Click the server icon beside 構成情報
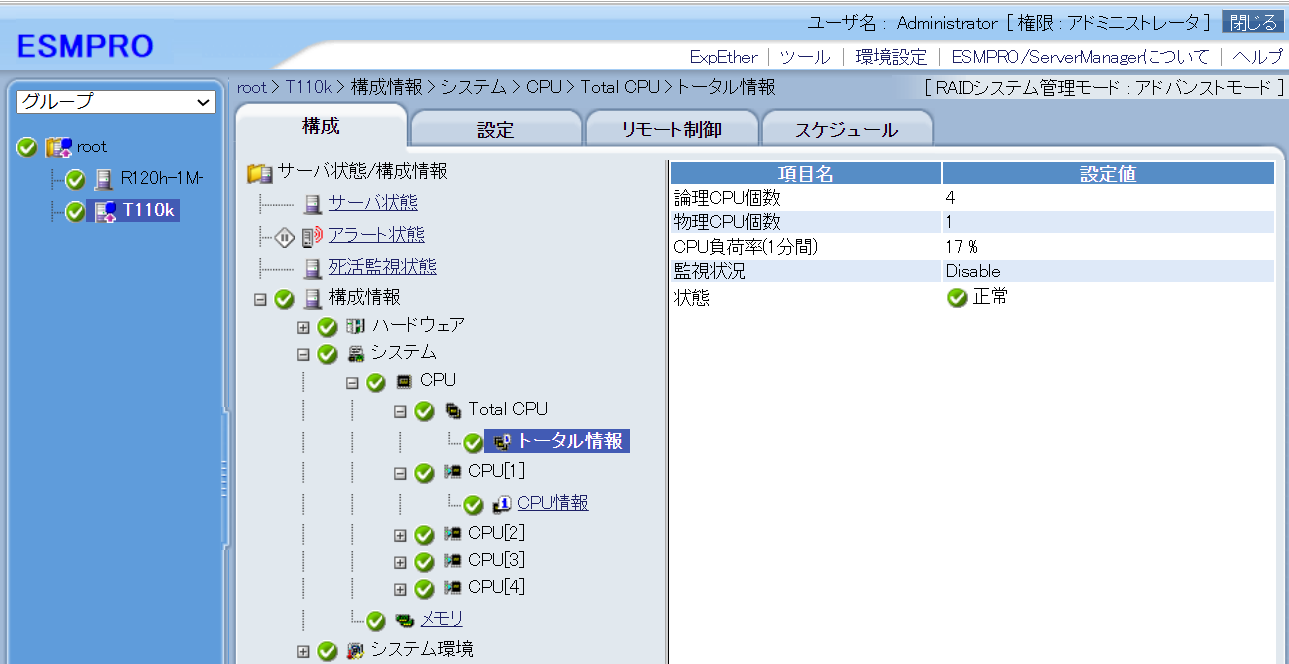Image resolution: width=1289 pixels, height=664 pixels. coord(313,298)
